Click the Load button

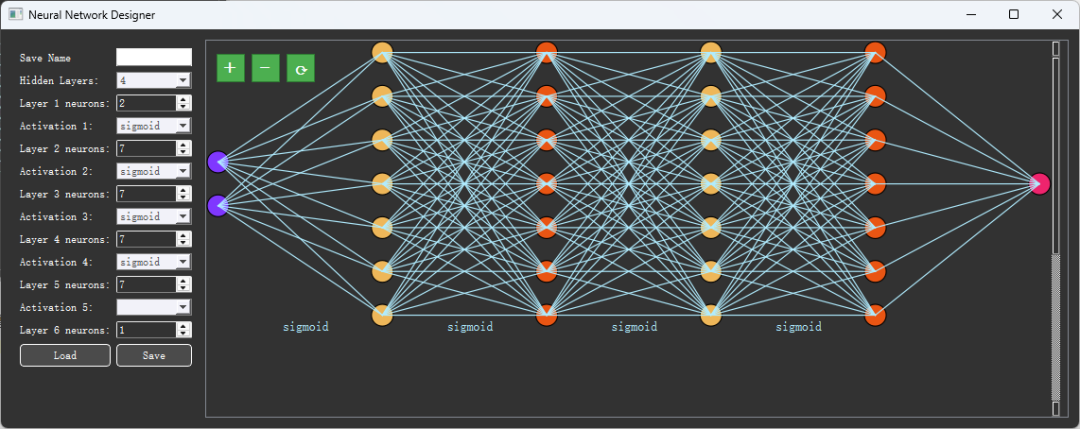click(65, 355)
